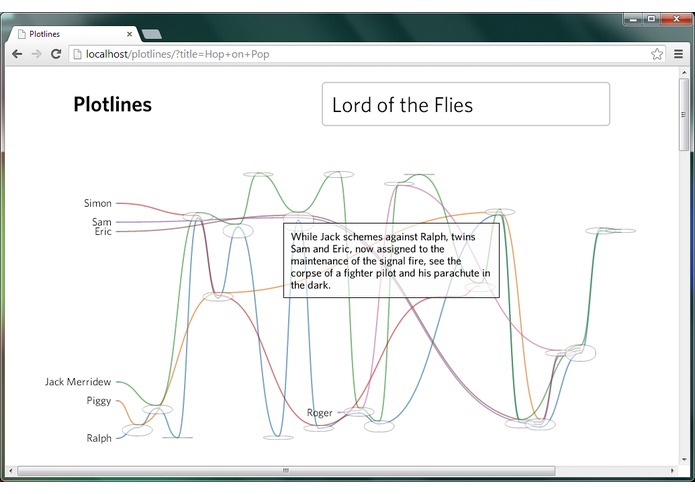Select the Sam character label

pyautogui.click(x=102, y=222)
